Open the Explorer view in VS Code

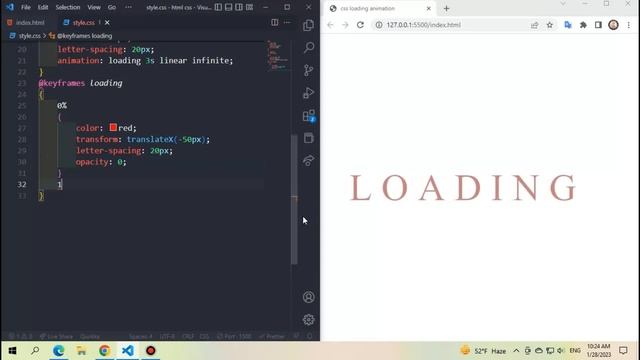coord(309,25)
